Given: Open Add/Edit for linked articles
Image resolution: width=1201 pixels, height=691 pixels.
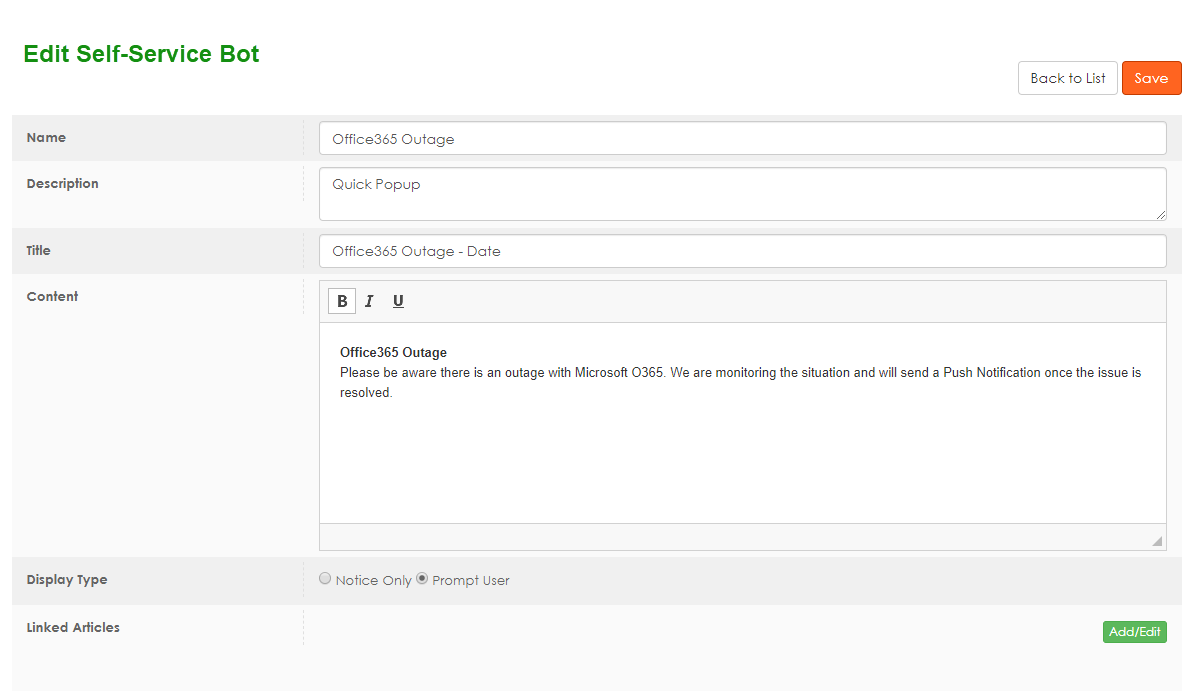Looking at the screenshot, I should [x=1134, y=632].
